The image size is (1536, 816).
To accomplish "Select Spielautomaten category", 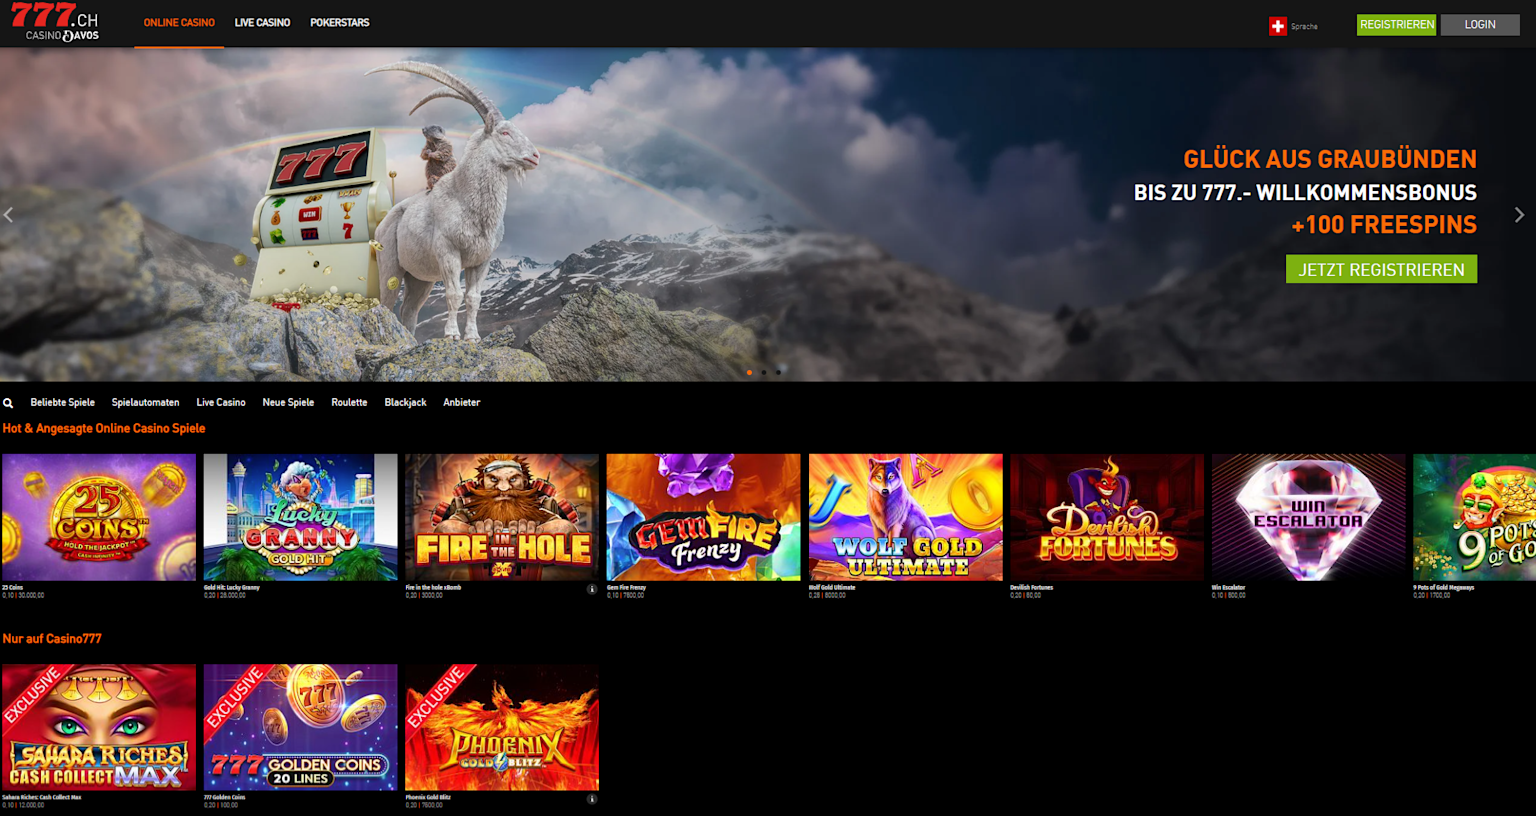I will [146, 403].
